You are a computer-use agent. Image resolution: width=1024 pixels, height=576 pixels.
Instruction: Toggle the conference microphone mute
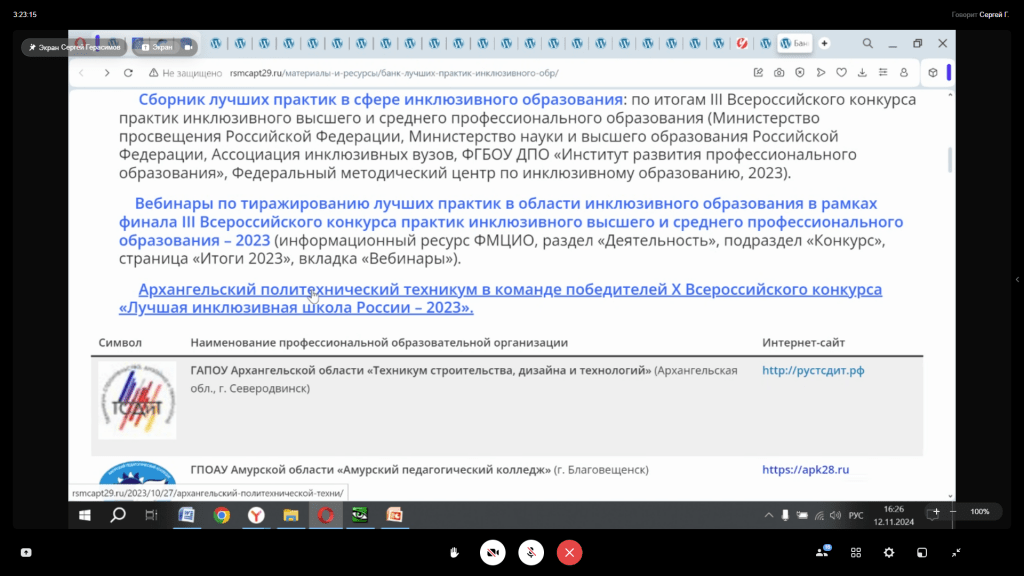click(x=531, y=552)
